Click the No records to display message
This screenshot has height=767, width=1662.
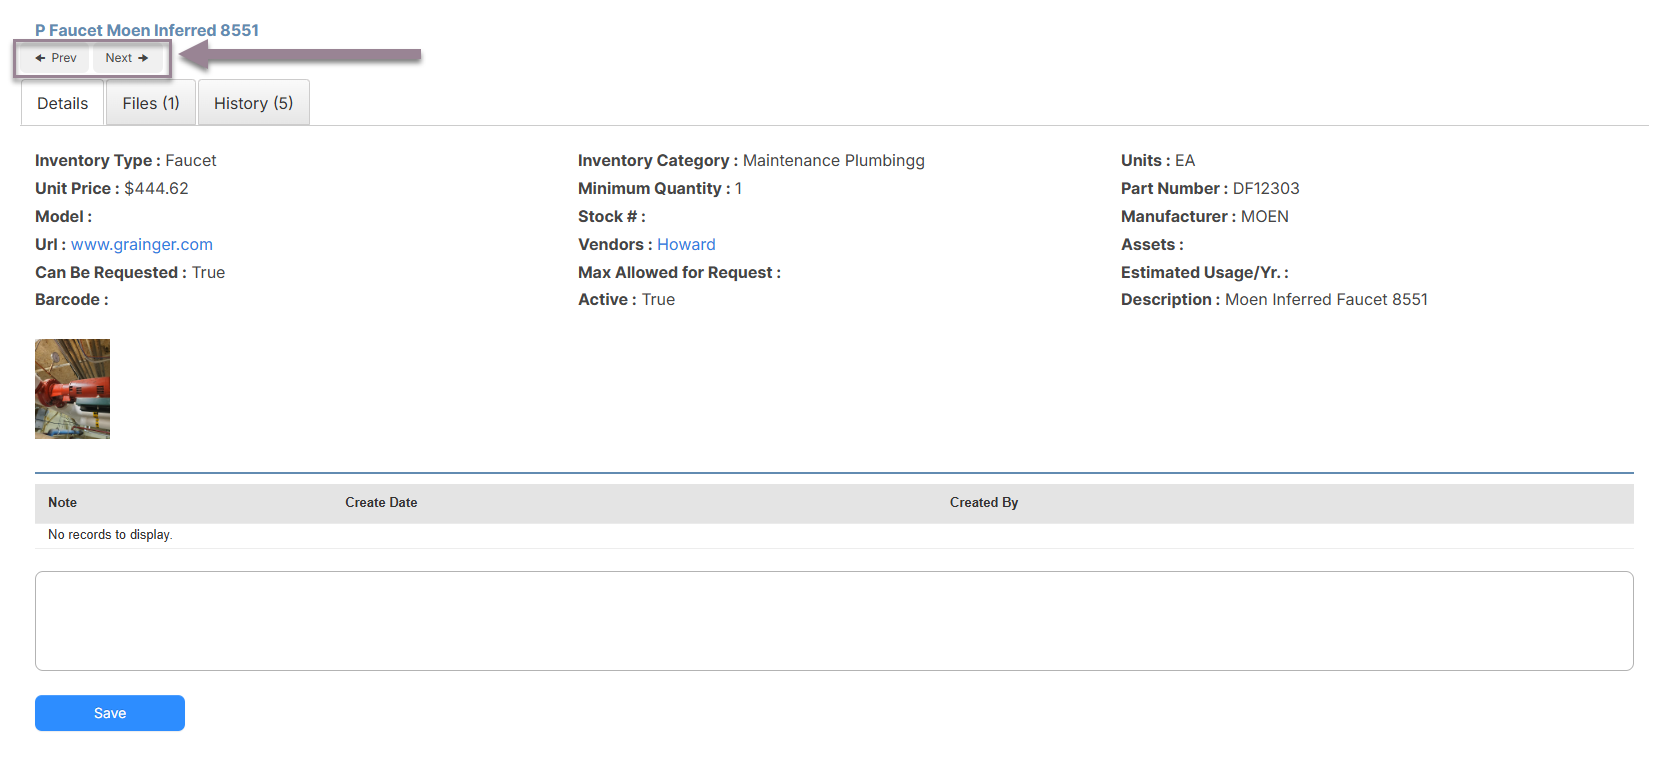tap(110, 535)
